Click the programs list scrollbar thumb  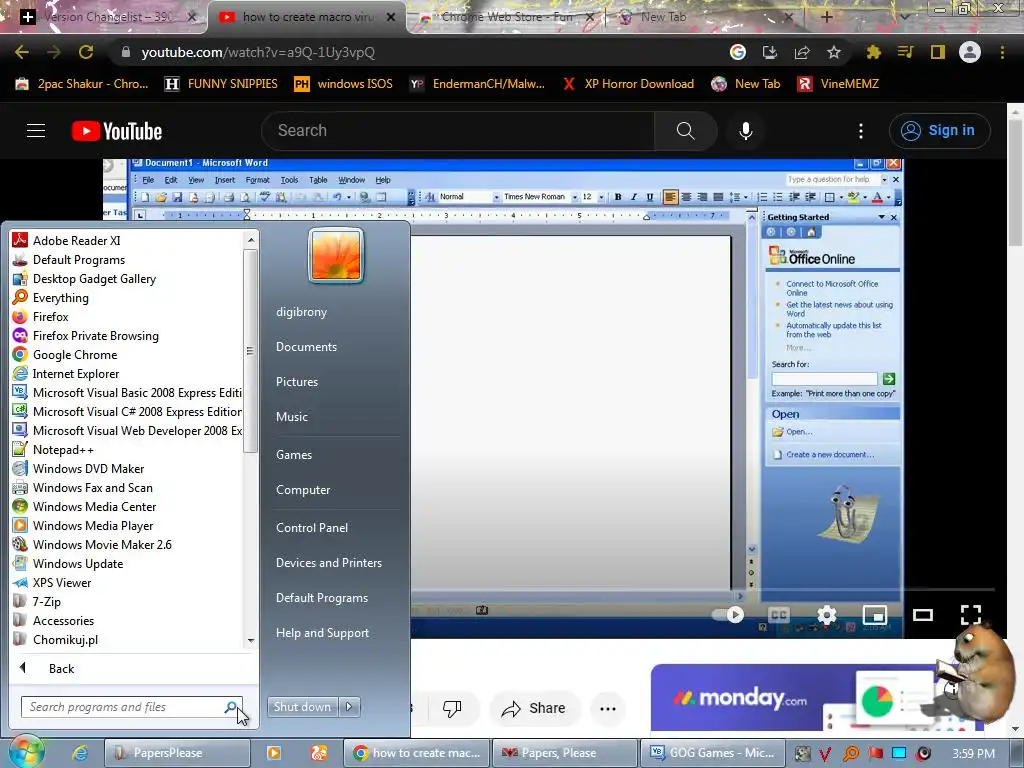pyautogui.click(x=249, y=351)
